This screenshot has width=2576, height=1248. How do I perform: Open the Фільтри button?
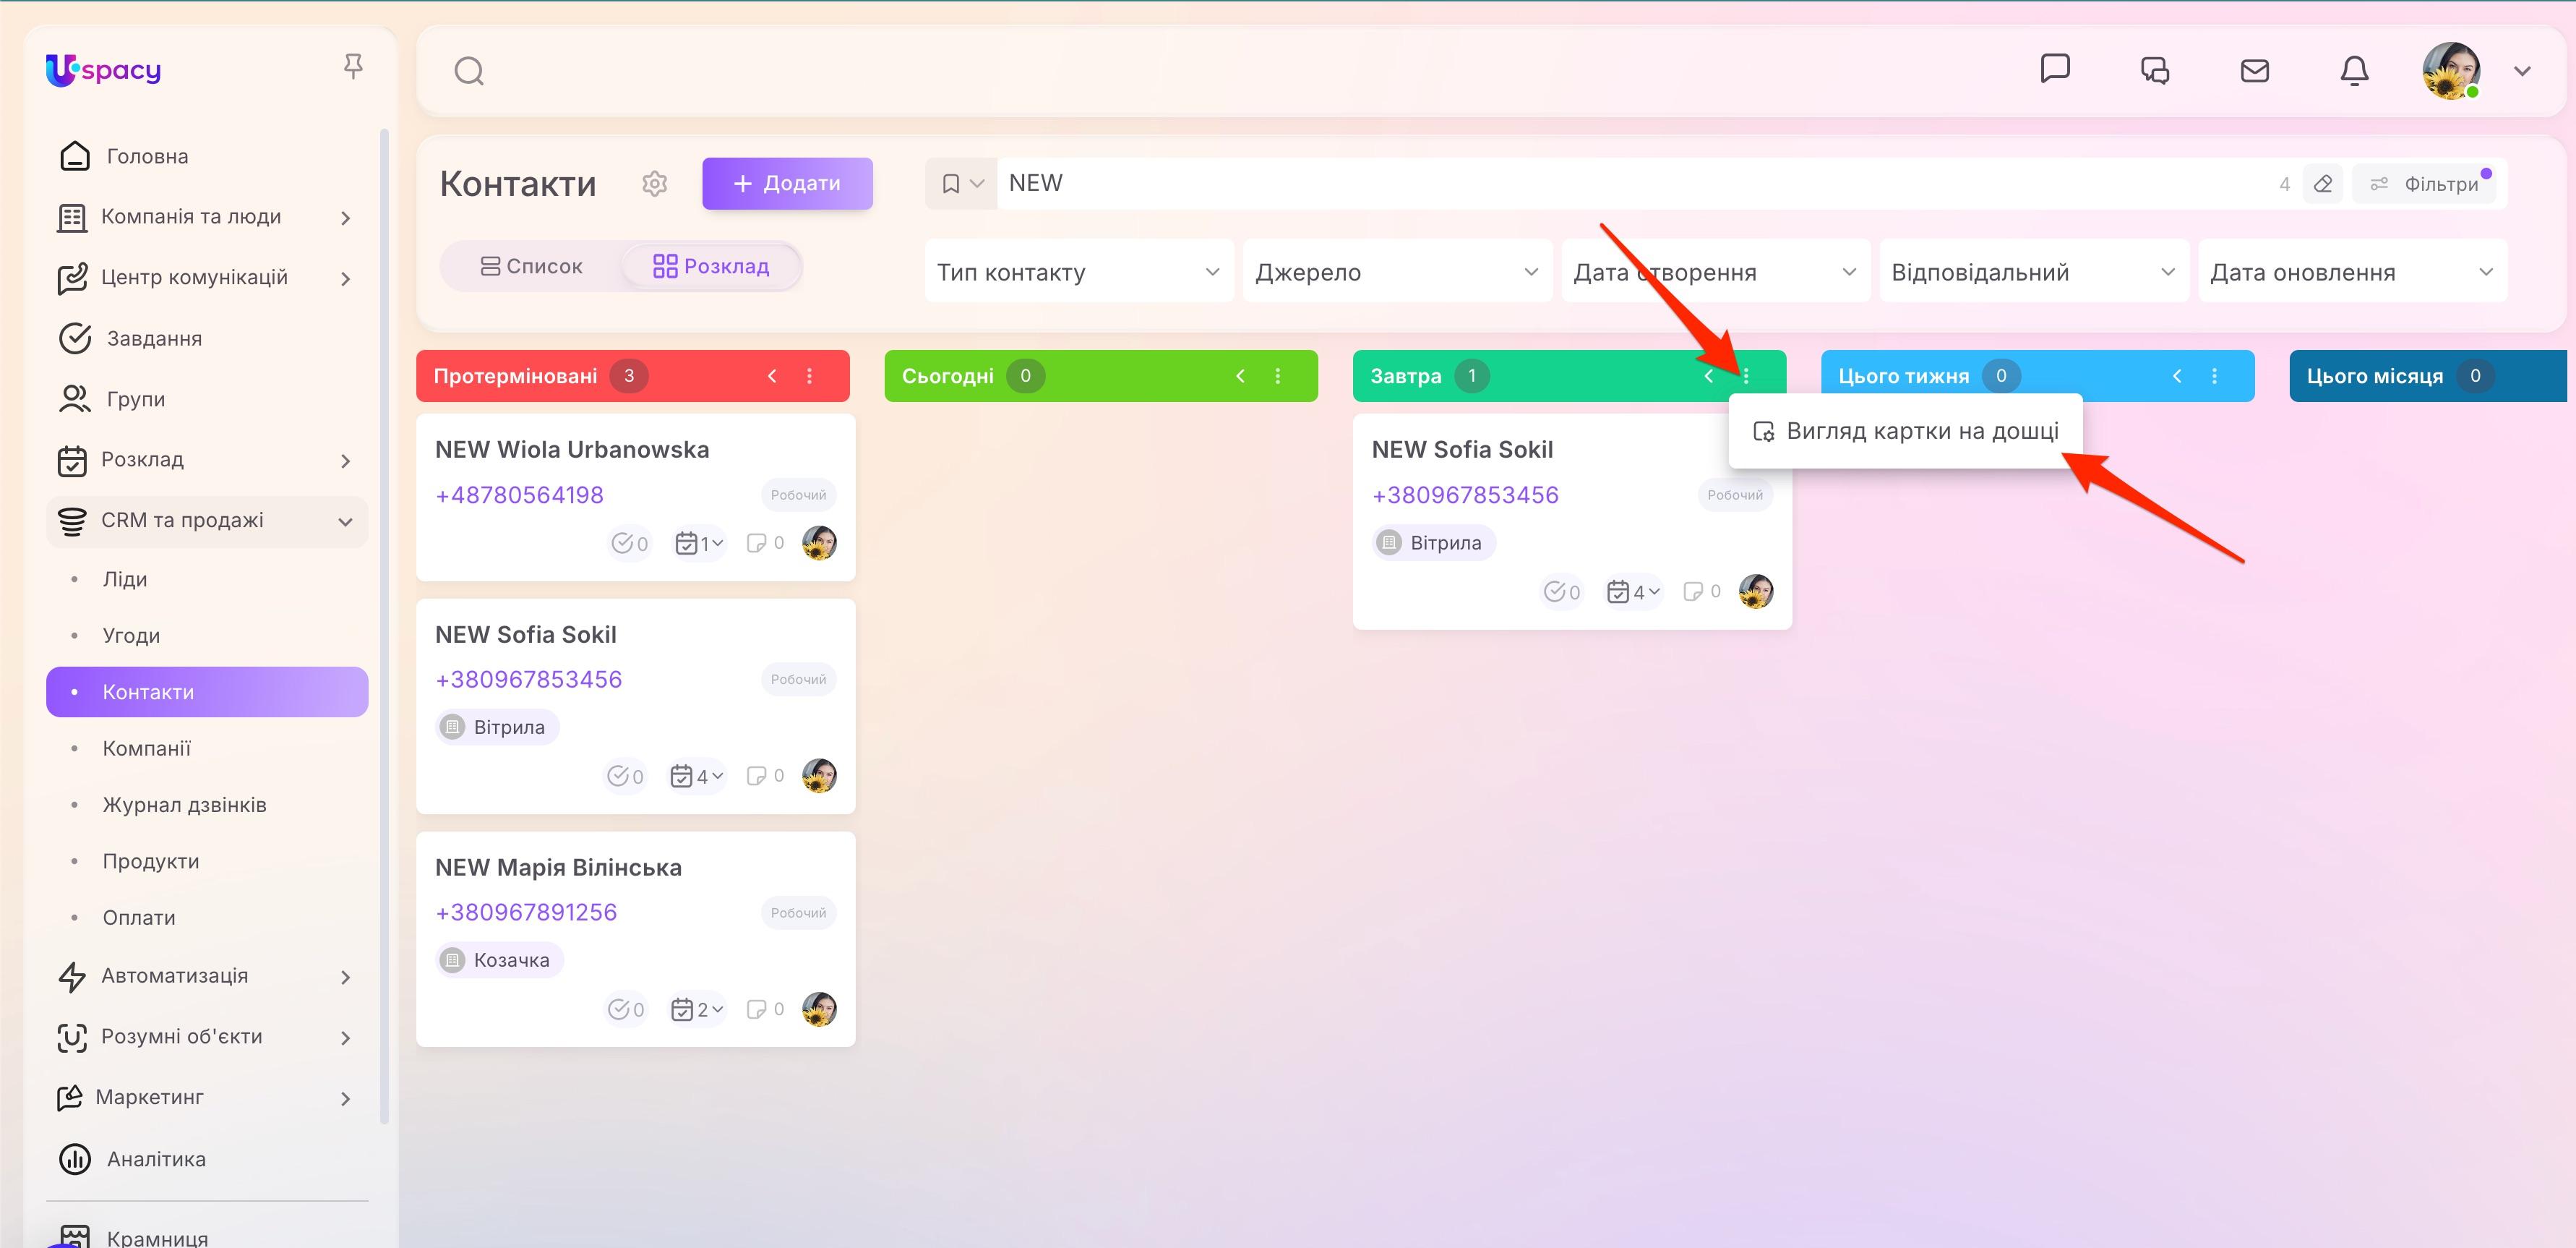click(x=2424, y=184)
